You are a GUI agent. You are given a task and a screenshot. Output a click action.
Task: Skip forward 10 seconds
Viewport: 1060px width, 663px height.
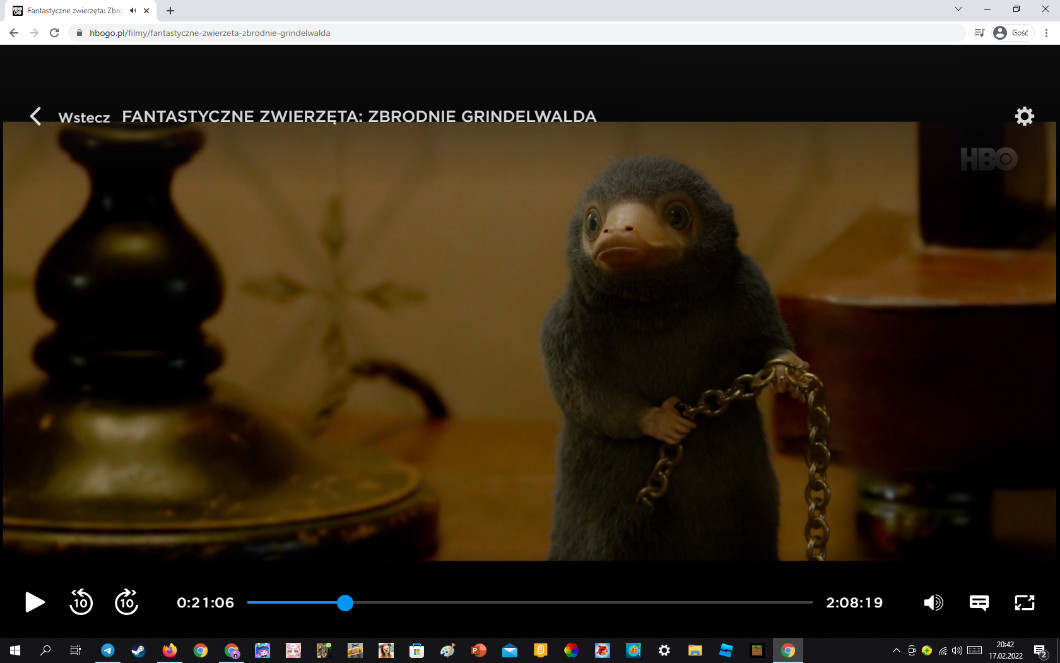[x=126, y=602]
